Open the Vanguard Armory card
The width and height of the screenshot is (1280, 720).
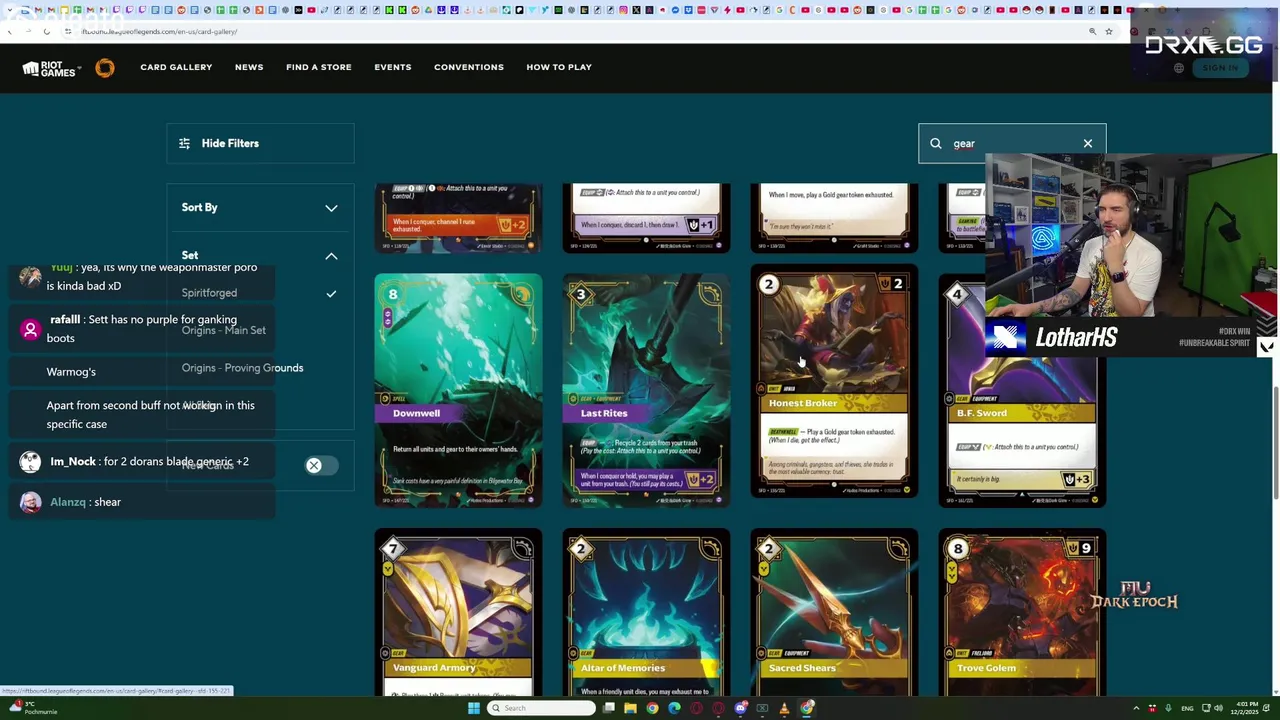point(458,613)
